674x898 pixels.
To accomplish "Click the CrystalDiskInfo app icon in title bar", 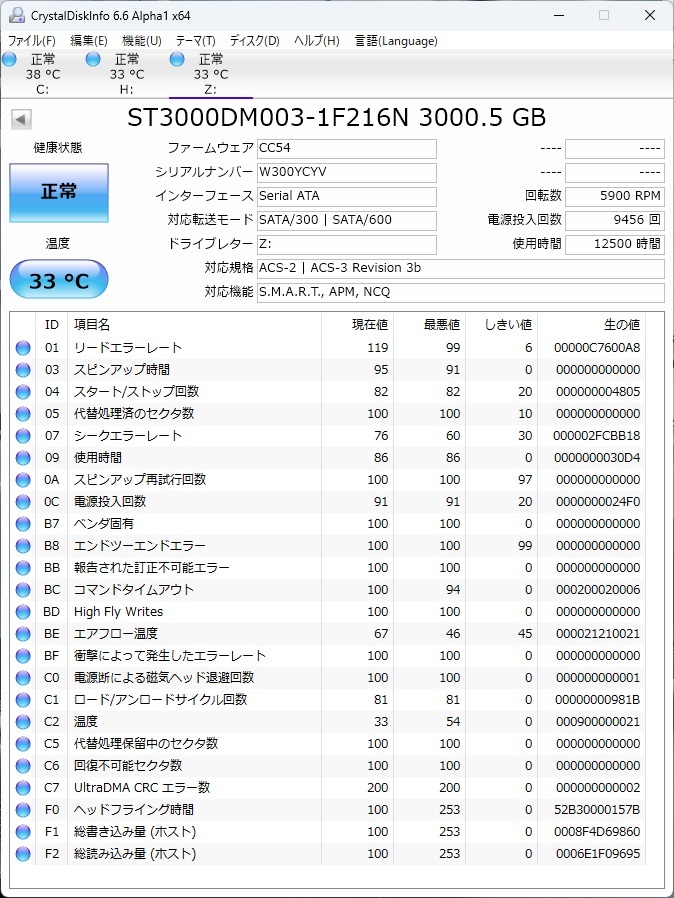I will [x=16, y=15].
